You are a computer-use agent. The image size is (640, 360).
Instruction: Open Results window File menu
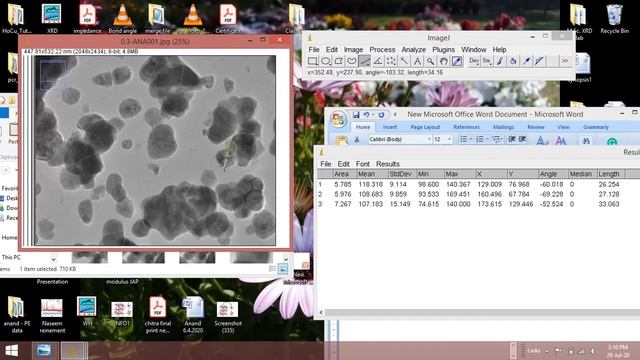(x=326, y=164)
